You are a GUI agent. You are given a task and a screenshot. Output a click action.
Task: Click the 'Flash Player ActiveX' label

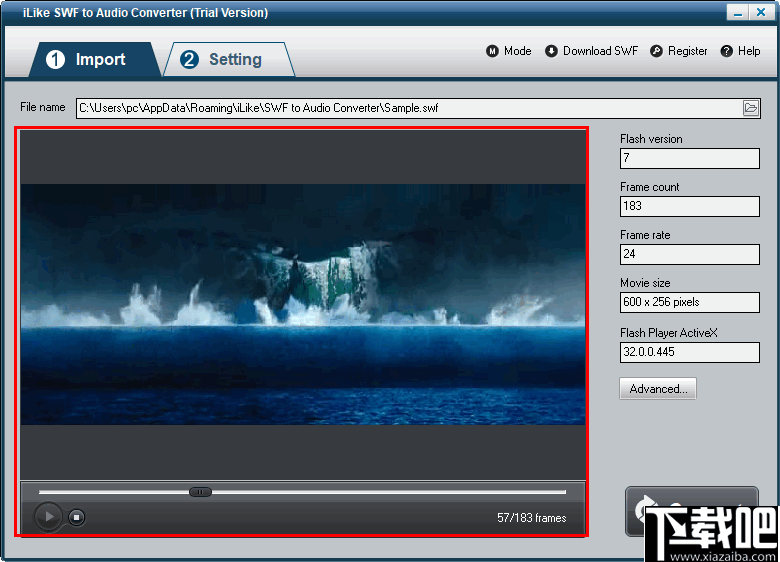coord(669,332)
